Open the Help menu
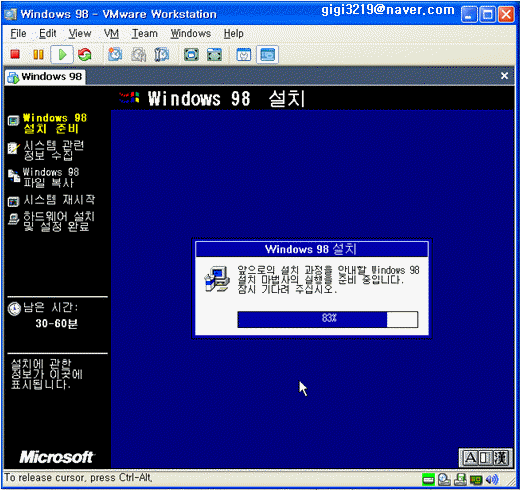 click(x=233, y=33)
